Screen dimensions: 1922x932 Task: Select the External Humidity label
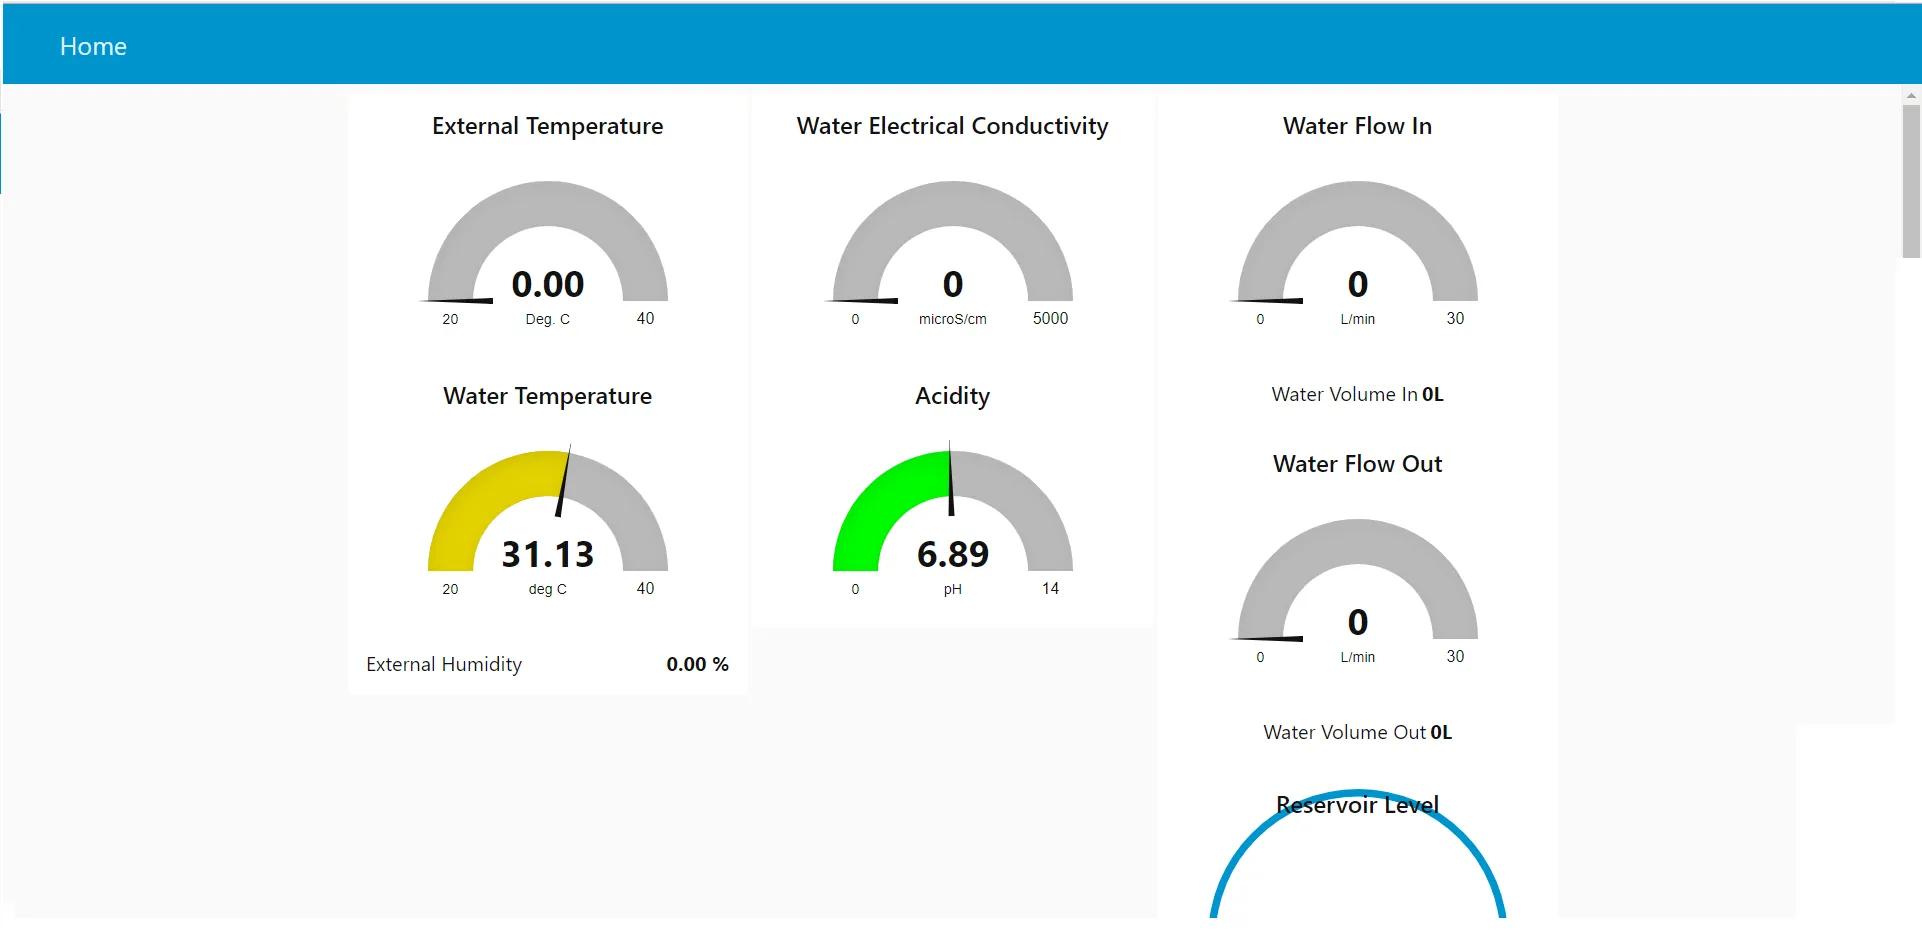click(x=444, y=665)
